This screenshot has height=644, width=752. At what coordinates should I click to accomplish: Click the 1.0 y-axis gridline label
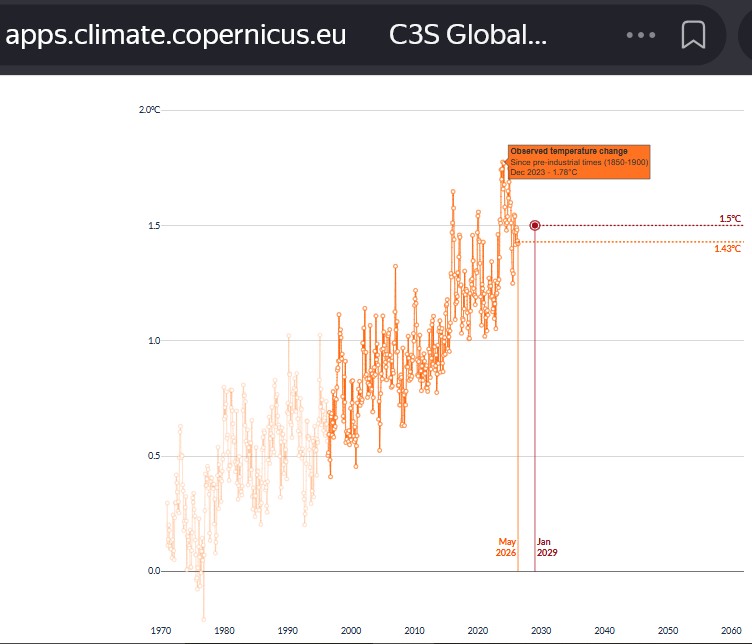click(154, 340)
